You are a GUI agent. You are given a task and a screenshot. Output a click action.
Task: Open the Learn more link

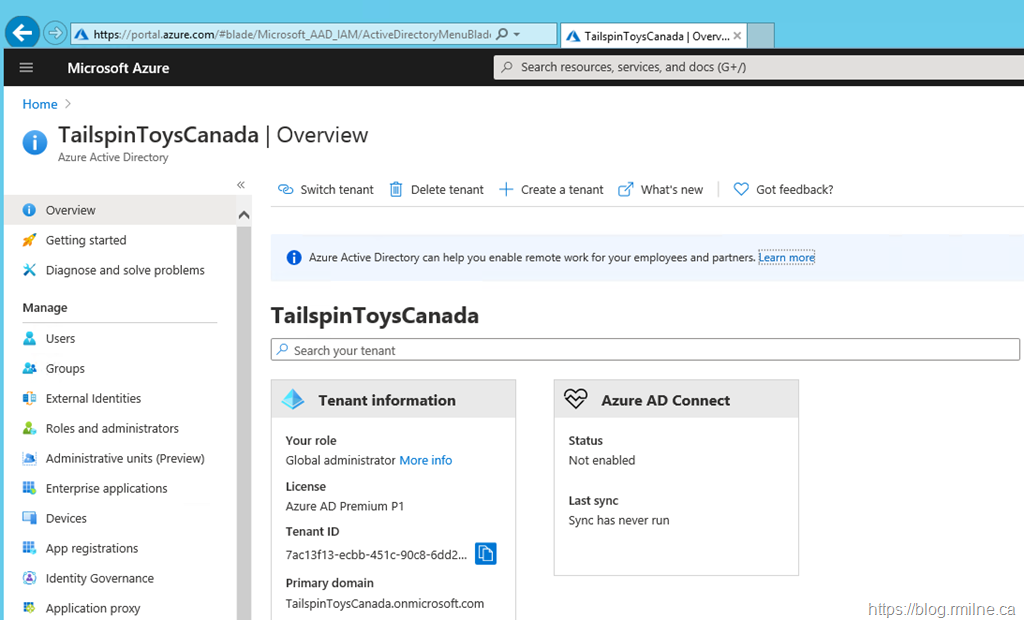tap(786, 258)
